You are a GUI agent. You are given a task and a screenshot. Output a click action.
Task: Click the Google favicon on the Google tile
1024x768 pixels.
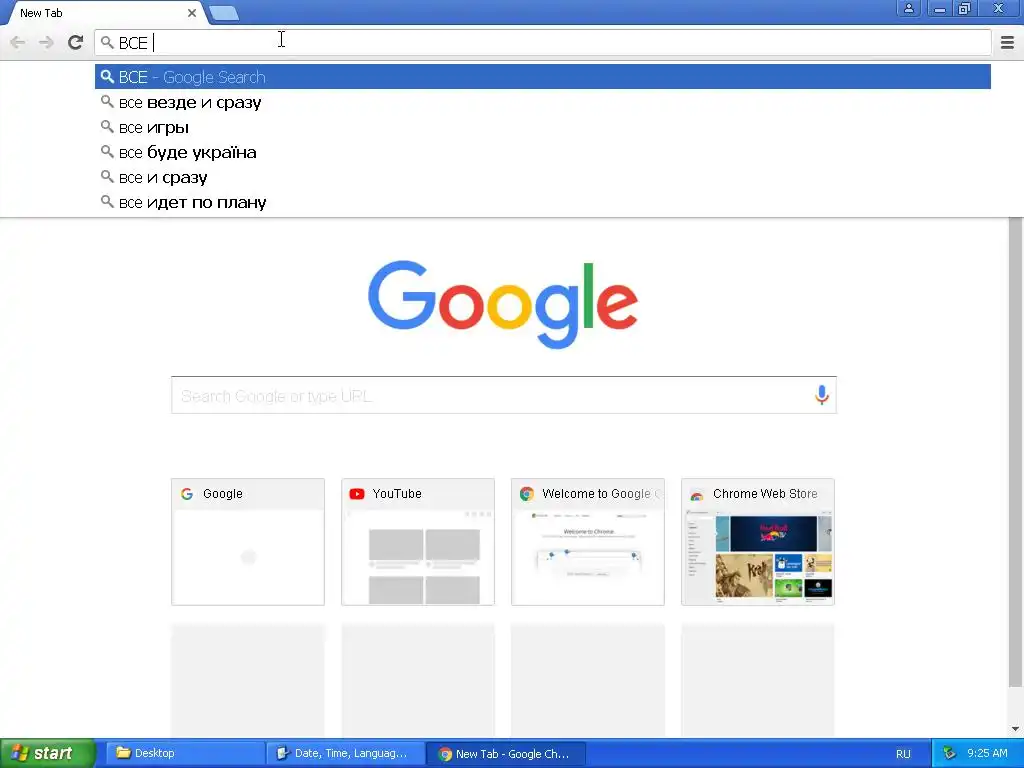[187, 494]
